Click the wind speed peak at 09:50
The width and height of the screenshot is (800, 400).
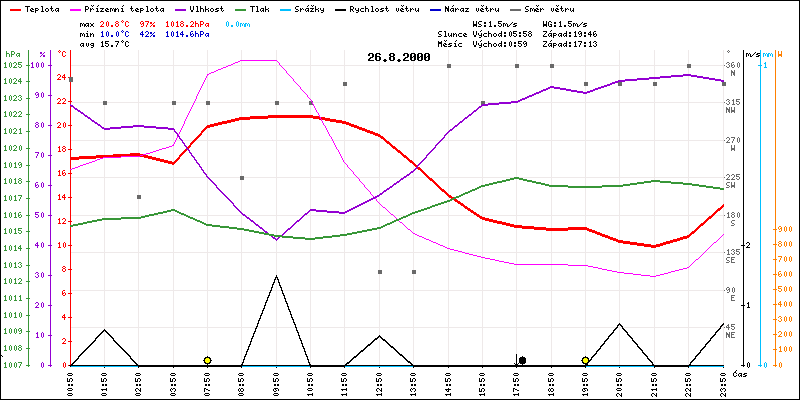(276, 276)
